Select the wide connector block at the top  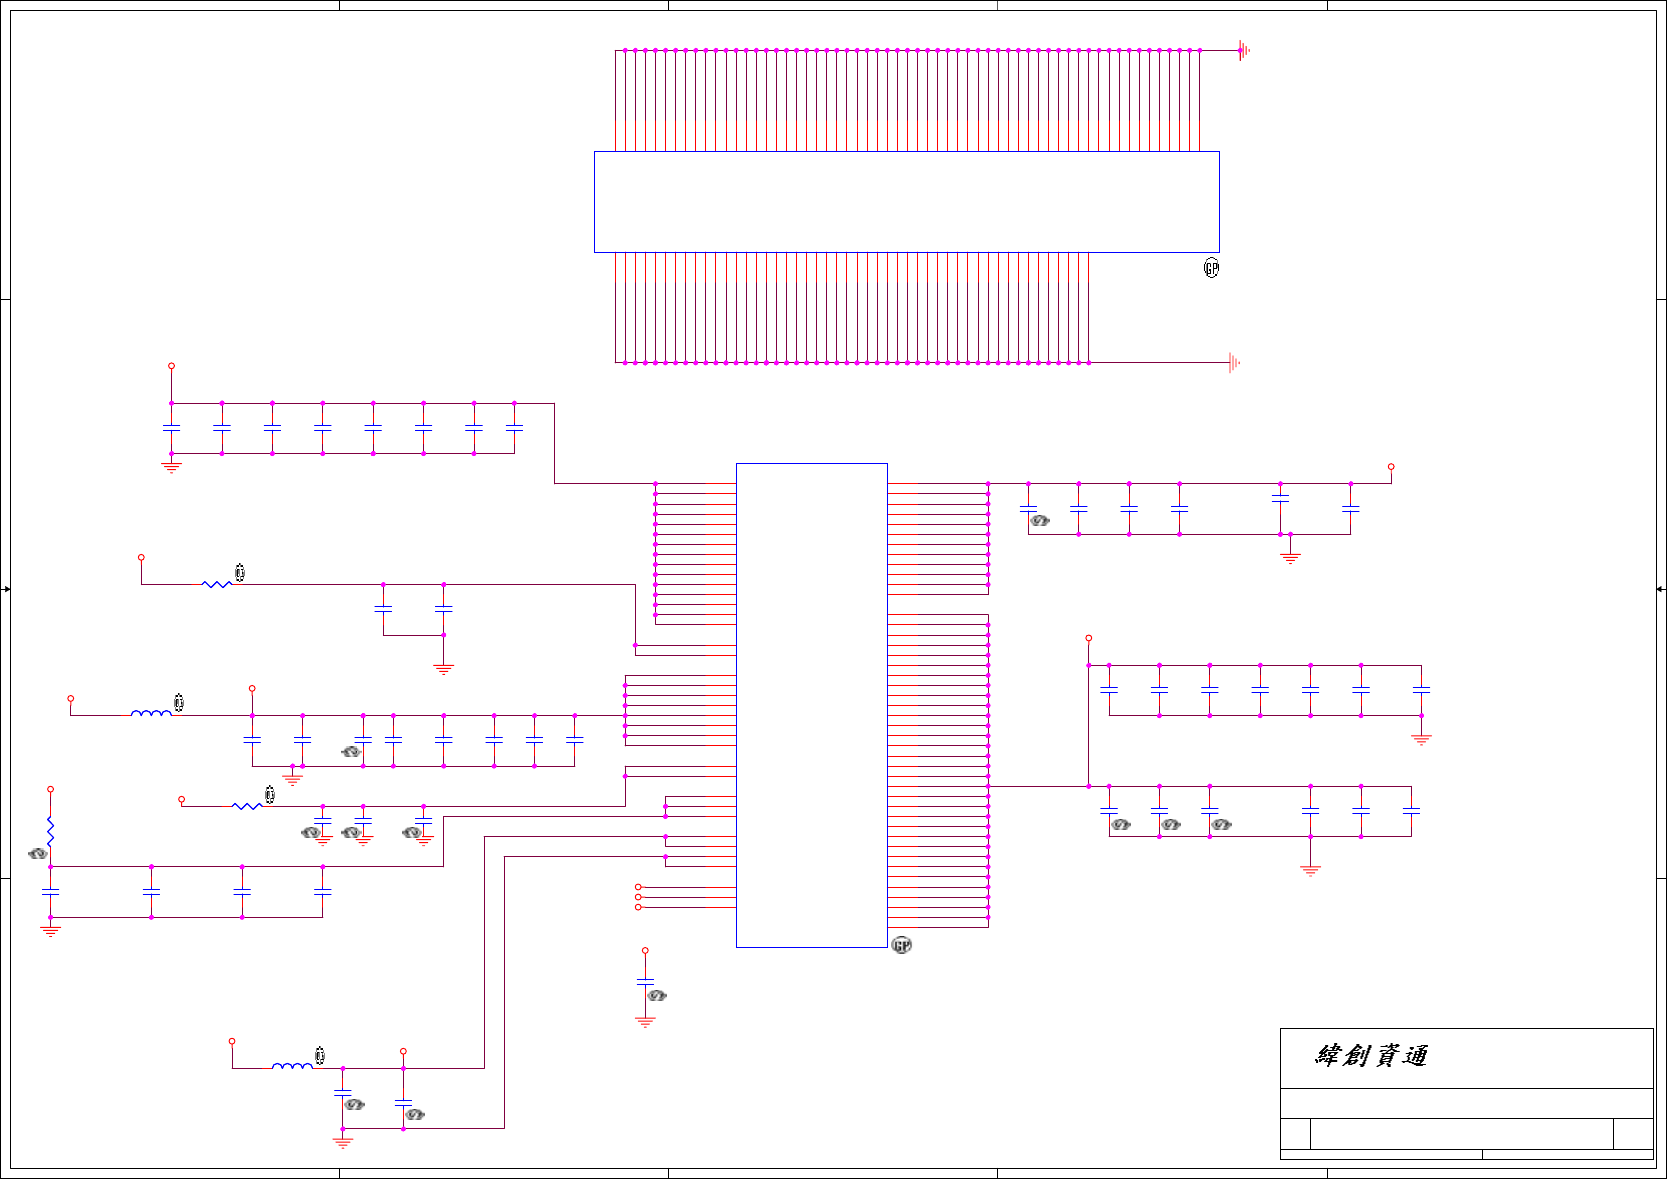(x=906, y=202)
